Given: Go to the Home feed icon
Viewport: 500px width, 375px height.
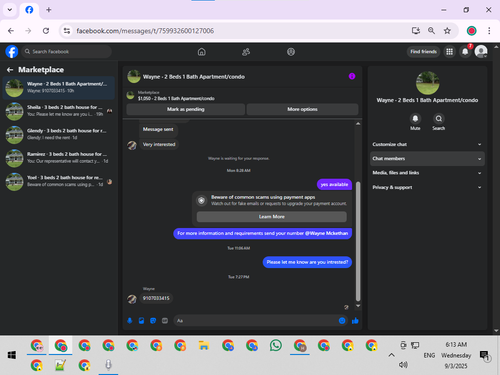Looking at the screenshot, I should pos(202,52).
